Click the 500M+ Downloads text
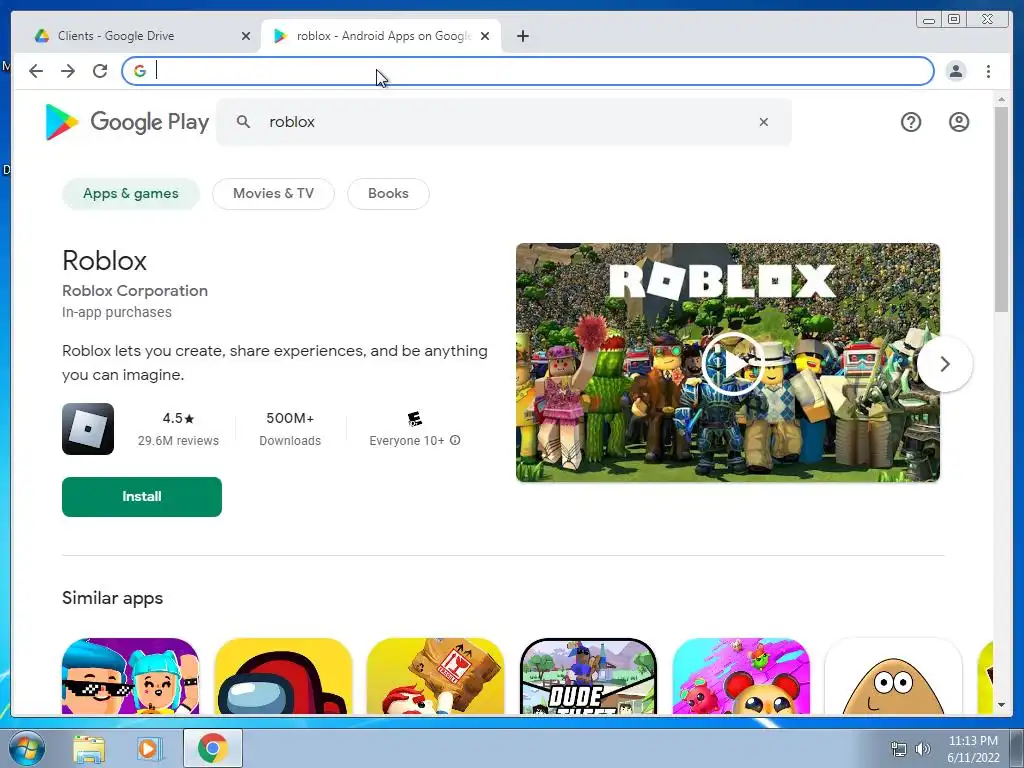The width and height of the screenshot is (1024, 768). [290, 428]
